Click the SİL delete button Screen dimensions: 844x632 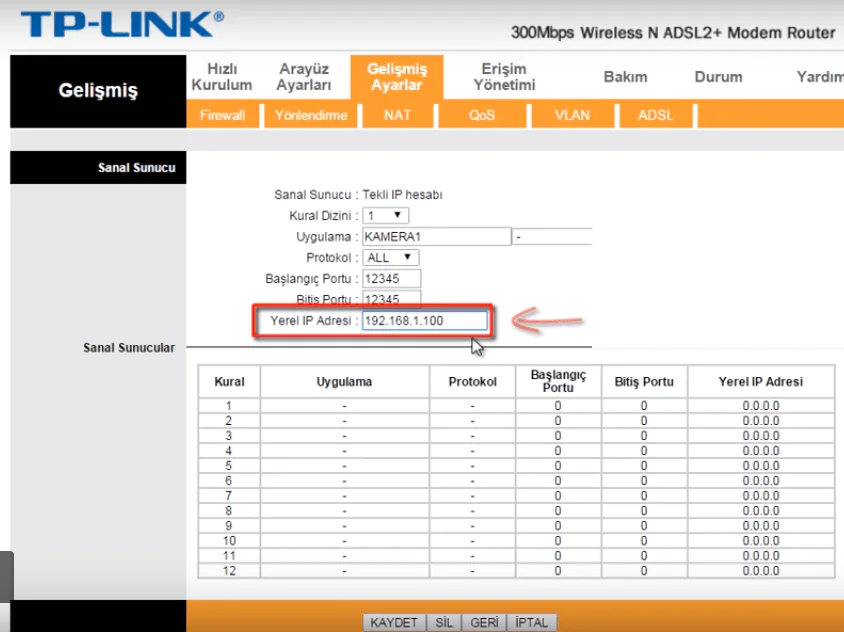[x=444, y=621]
